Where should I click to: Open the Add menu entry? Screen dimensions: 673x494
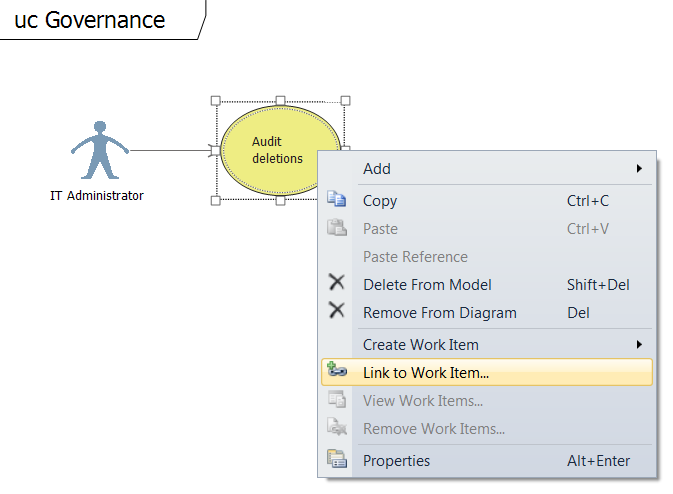pyautogui.click(x=487, y=169)
